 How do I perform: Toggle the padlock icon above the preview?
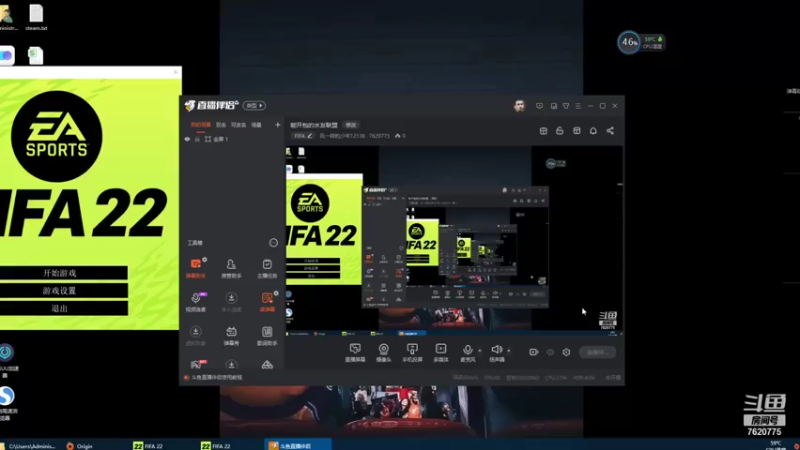pyautogui.click(x=560, y=131)
